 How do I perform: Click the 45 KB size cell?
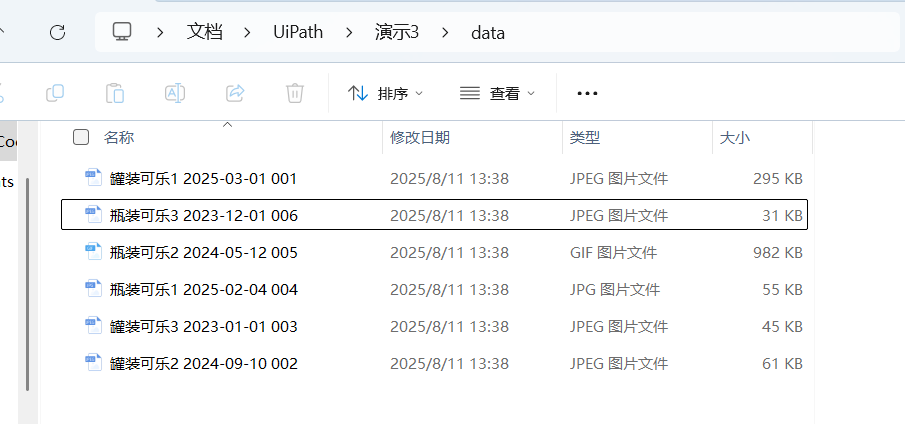point(782,327)
